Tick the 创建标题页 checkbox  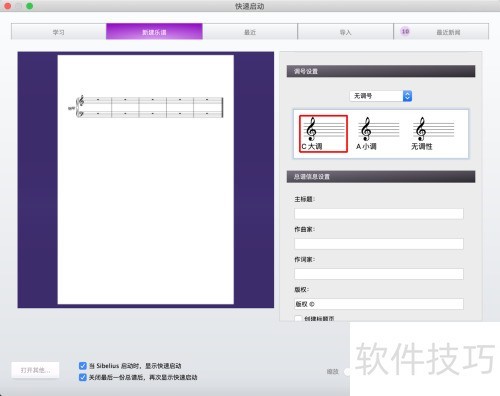click(298, 318)
